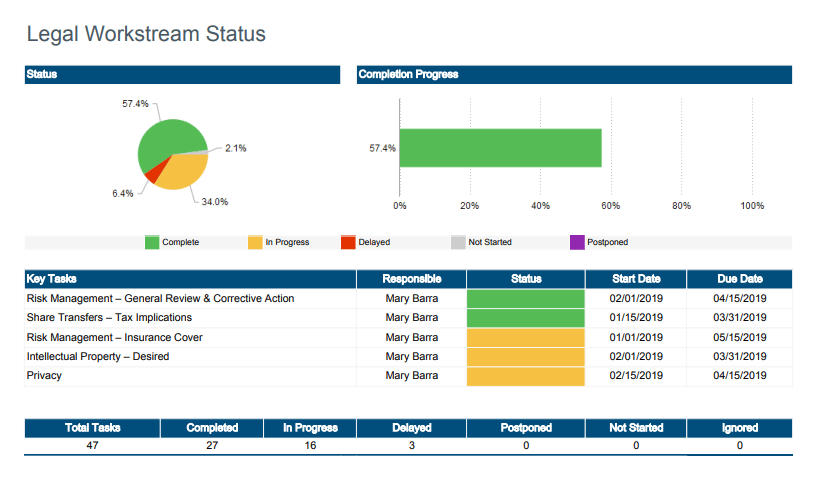Viewport: 820px width, 498px height.
Task: Click the Start Date column header
Action: (x=636, y=279)
